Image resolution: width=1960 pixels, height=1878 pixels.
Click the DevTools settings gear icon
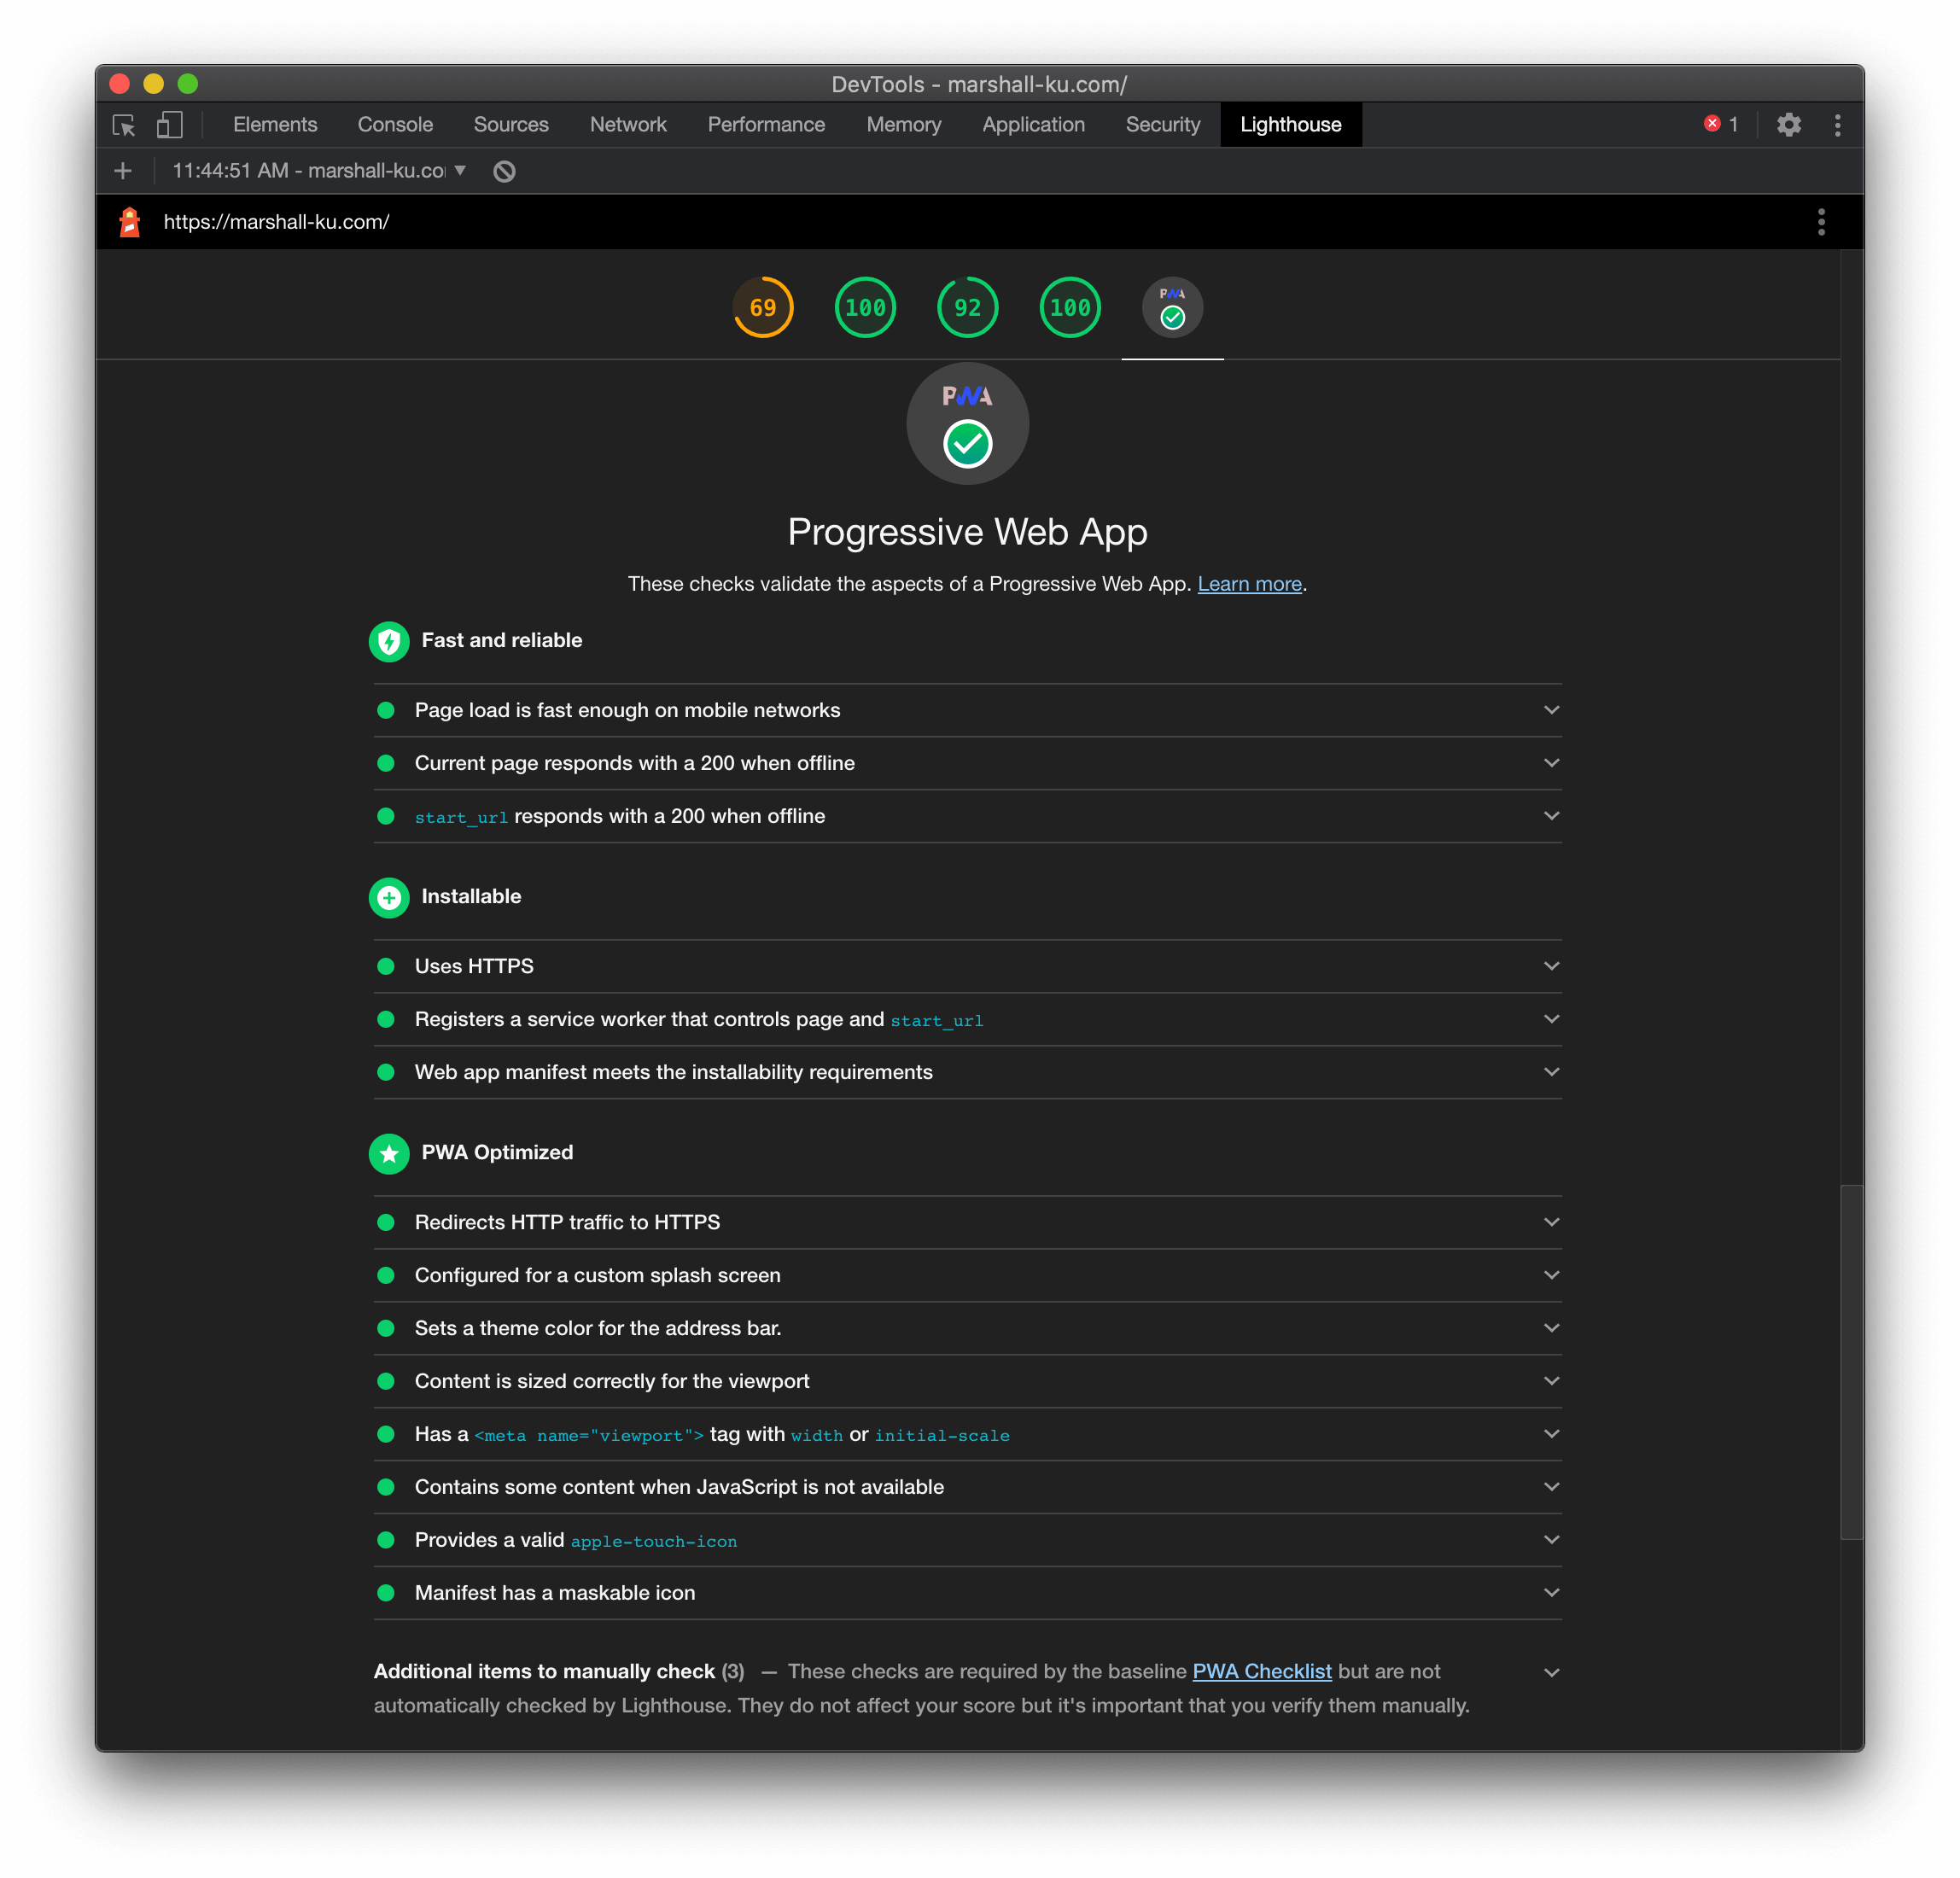tap(1788, 125)
